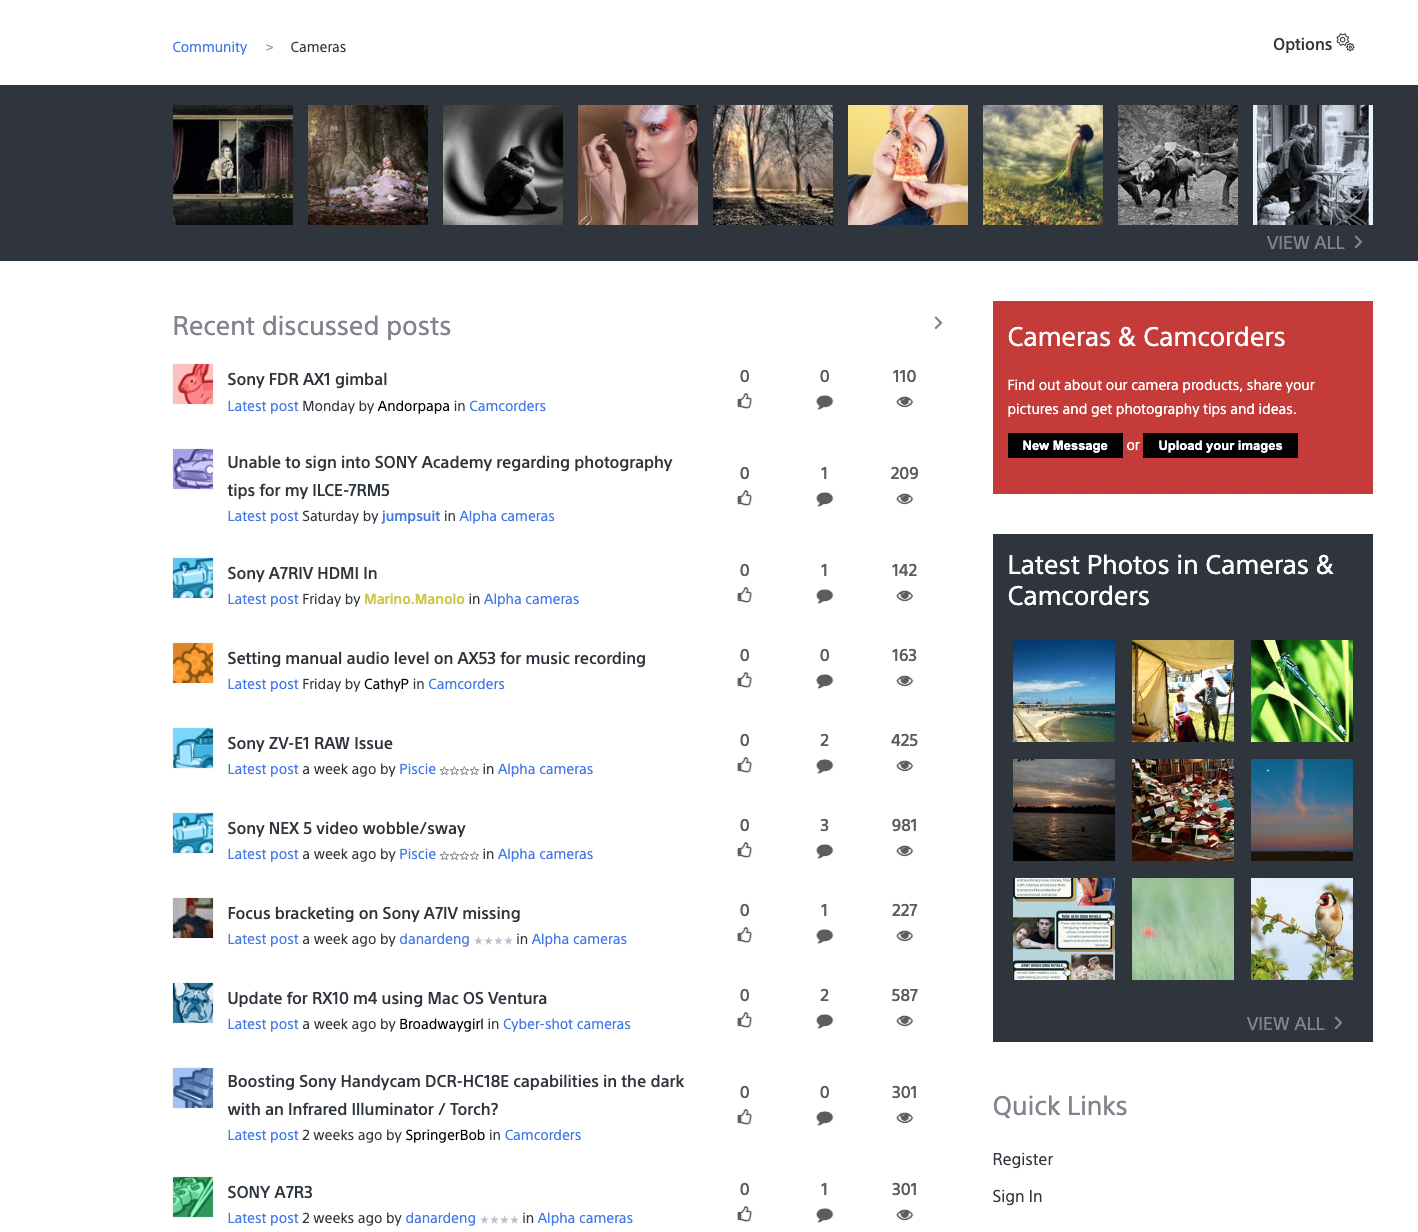Viewport: 1418px width, 1232px height.
Task: Open blue damselfly on leaf photo
Action: coord(1302,691)
